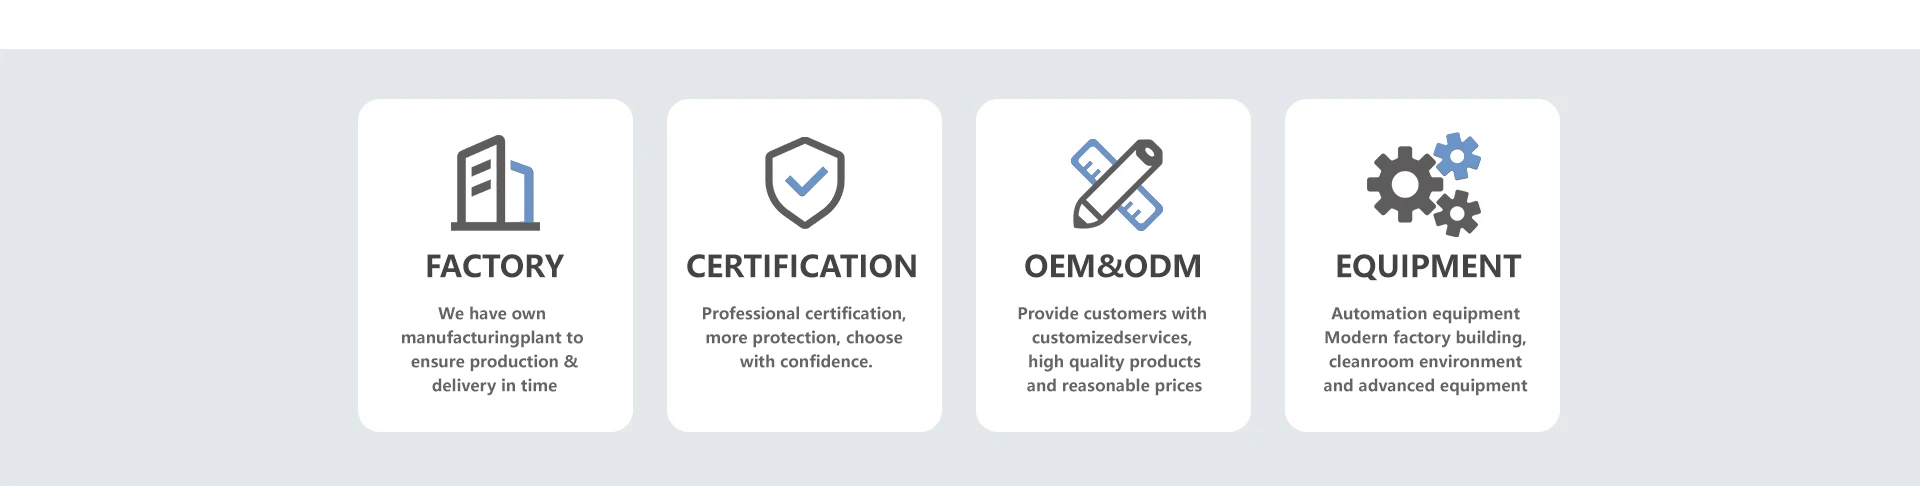
Task: Select the FACTORY heading
Action: click(494, 266)
